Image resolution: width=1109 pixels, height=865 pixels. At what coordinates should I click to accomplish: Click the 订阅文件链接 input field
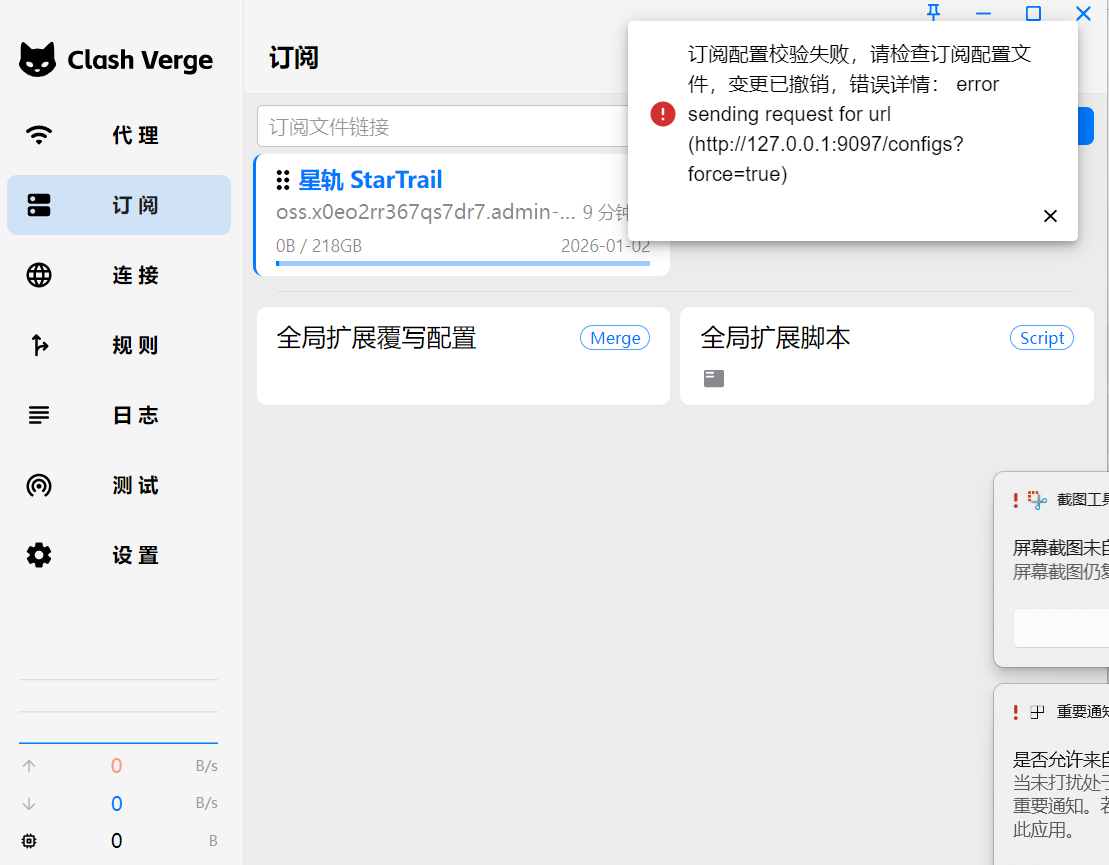440,127
